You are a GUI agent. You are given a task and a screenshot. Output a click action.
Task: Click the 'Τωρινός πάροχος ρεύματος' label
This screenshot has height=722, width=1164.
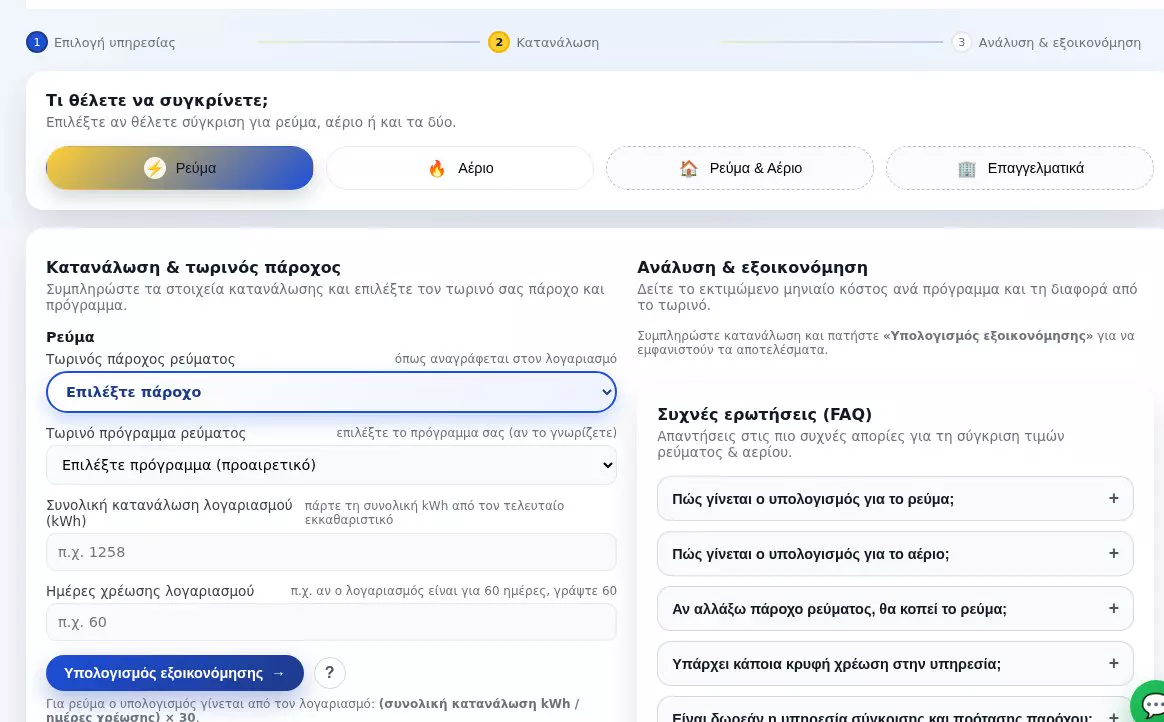[x=140, y=359]
